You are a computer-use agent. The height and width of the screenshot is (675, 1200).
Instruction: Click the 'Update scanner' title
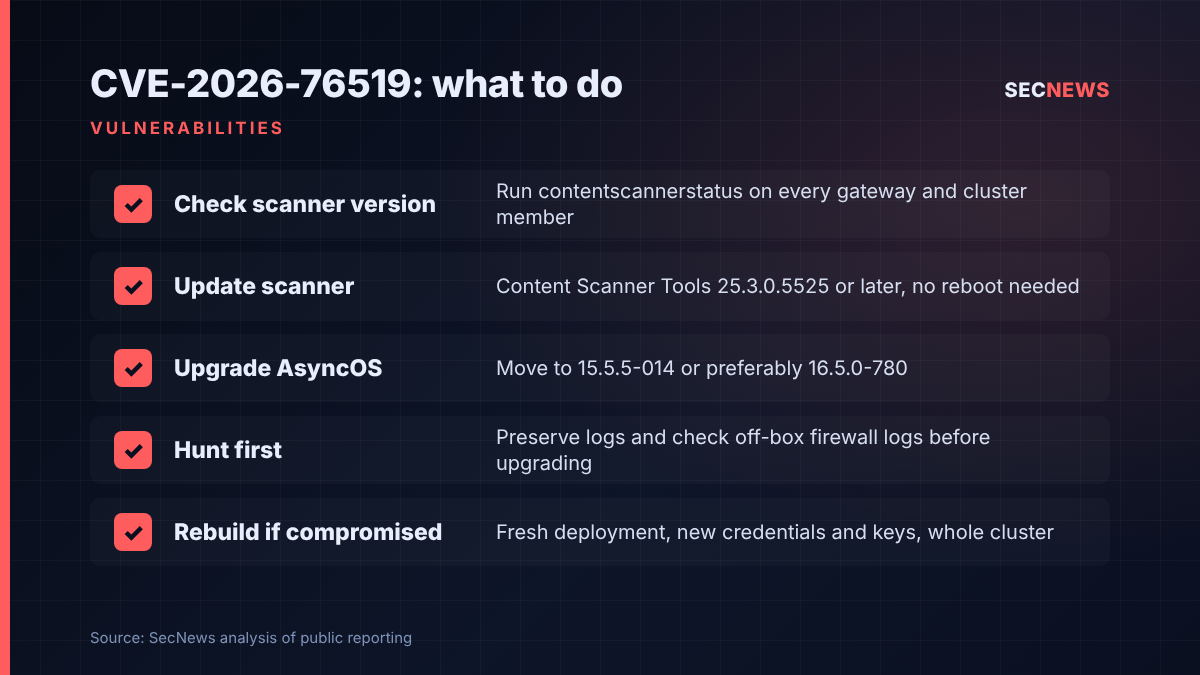(264, 286)
